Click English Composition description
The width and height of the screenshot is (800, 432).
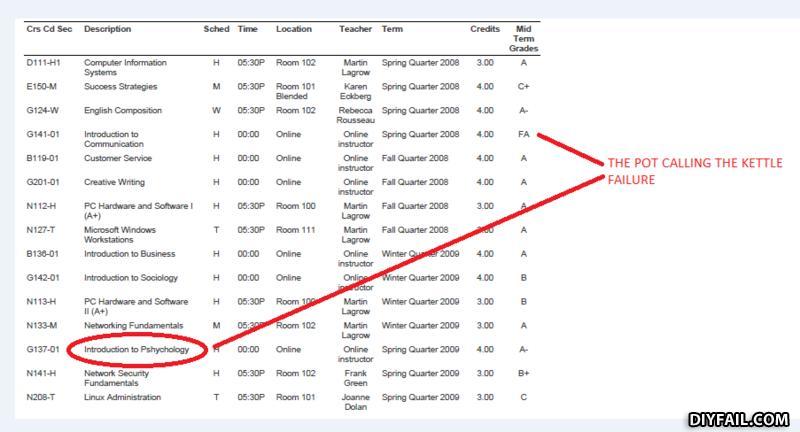(x=123, y=111)
